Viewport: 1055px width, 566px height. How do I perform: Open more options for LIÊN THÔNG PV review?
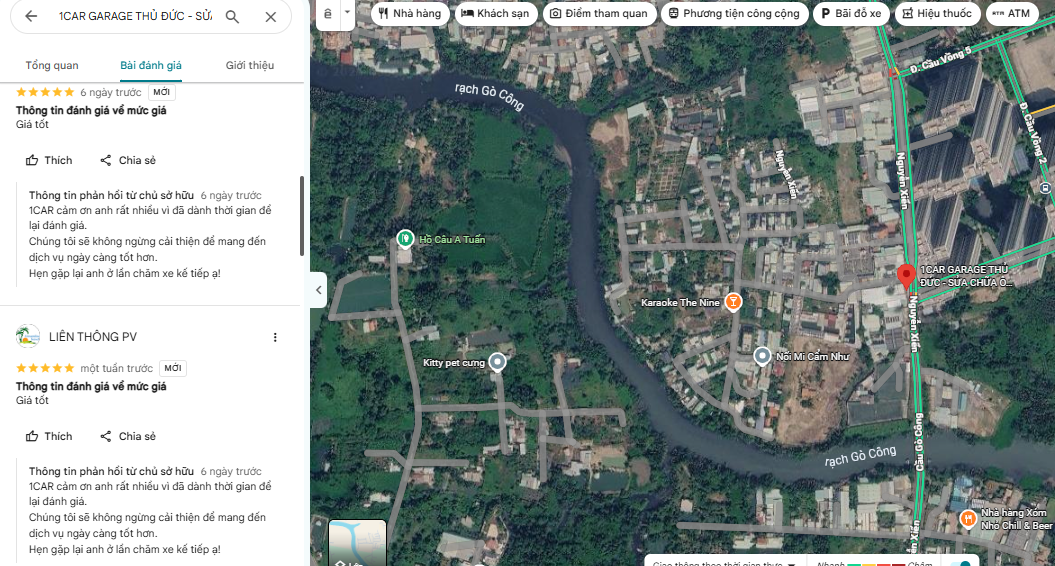(x=275, y=337)
